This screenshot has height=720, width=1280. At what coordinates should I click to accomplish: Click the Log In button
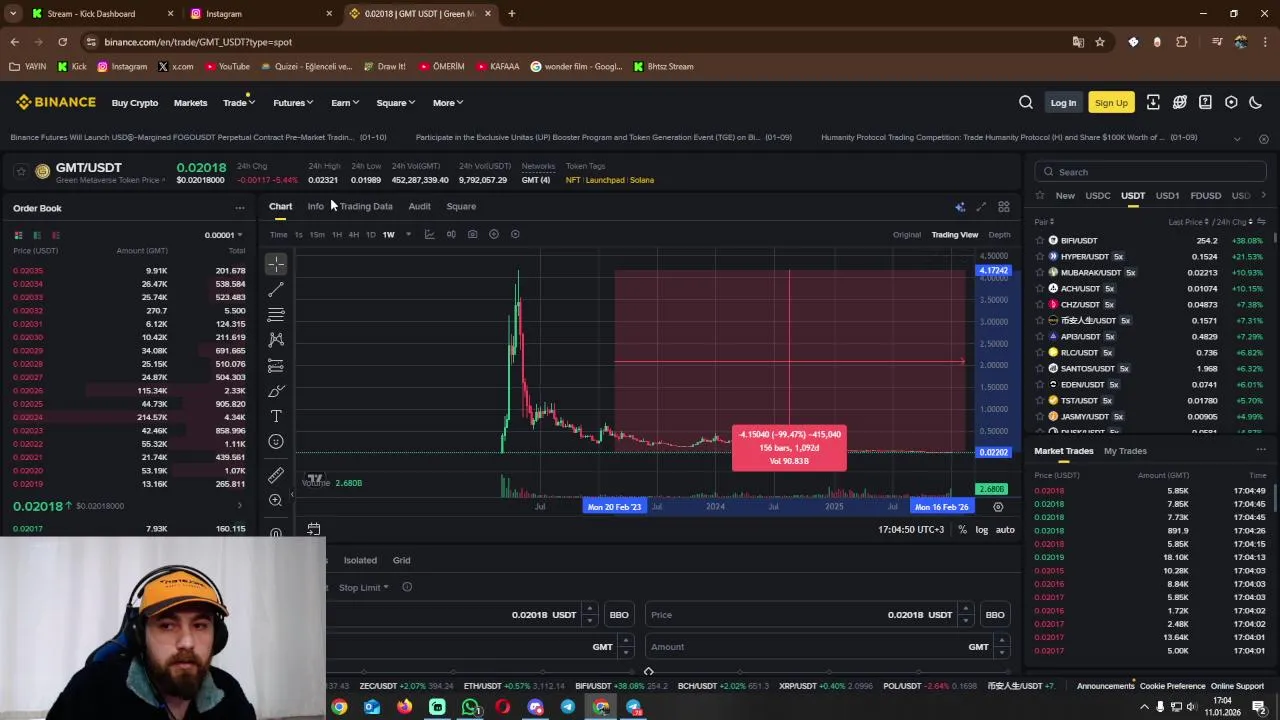click(x=1063, y=103)
